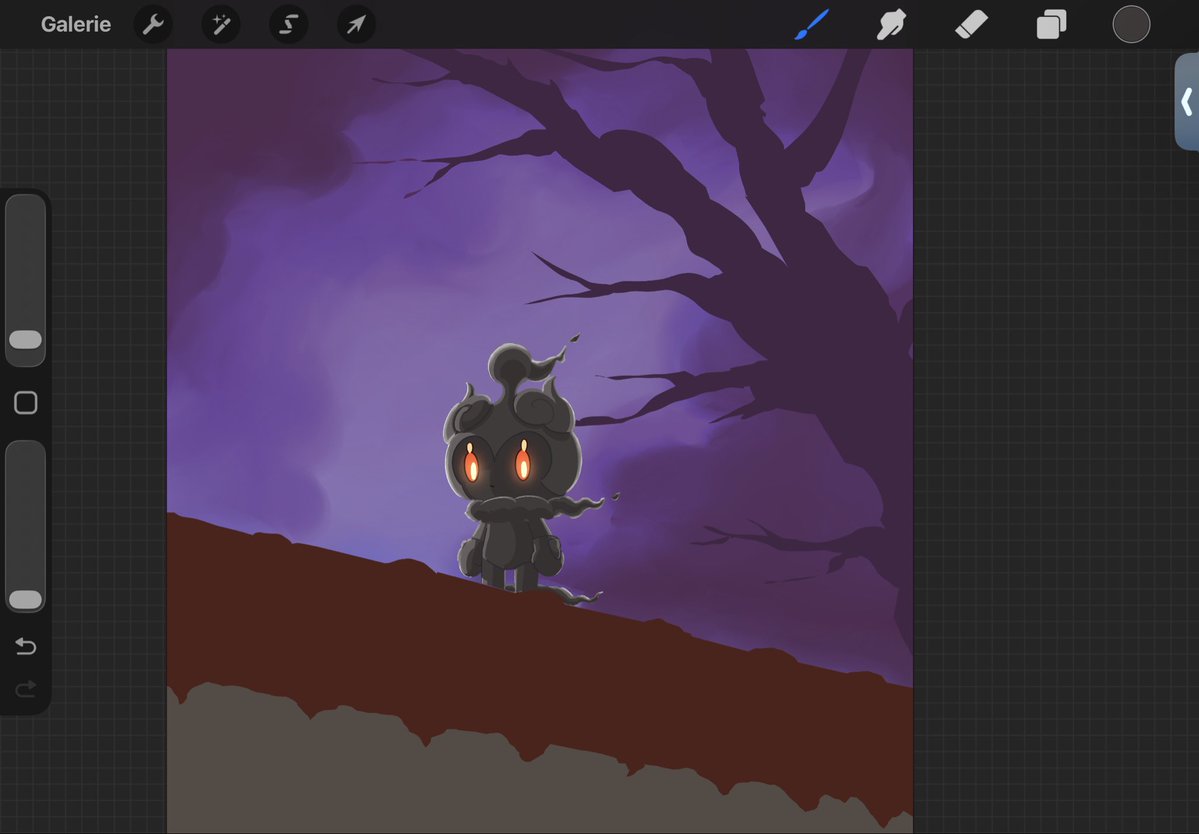Expand the side panel chevron tab
This screenshot has width=1199, height=834.
point(1187,102)
